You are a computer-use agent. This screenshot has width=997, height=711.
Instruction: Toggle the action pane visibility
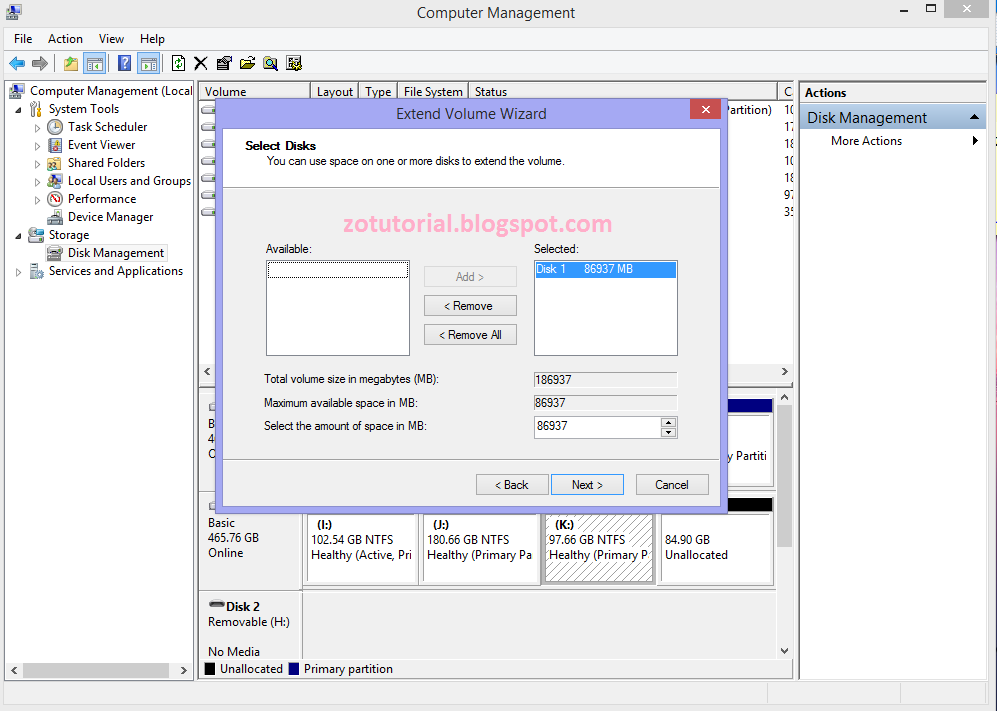coord(148,62)
